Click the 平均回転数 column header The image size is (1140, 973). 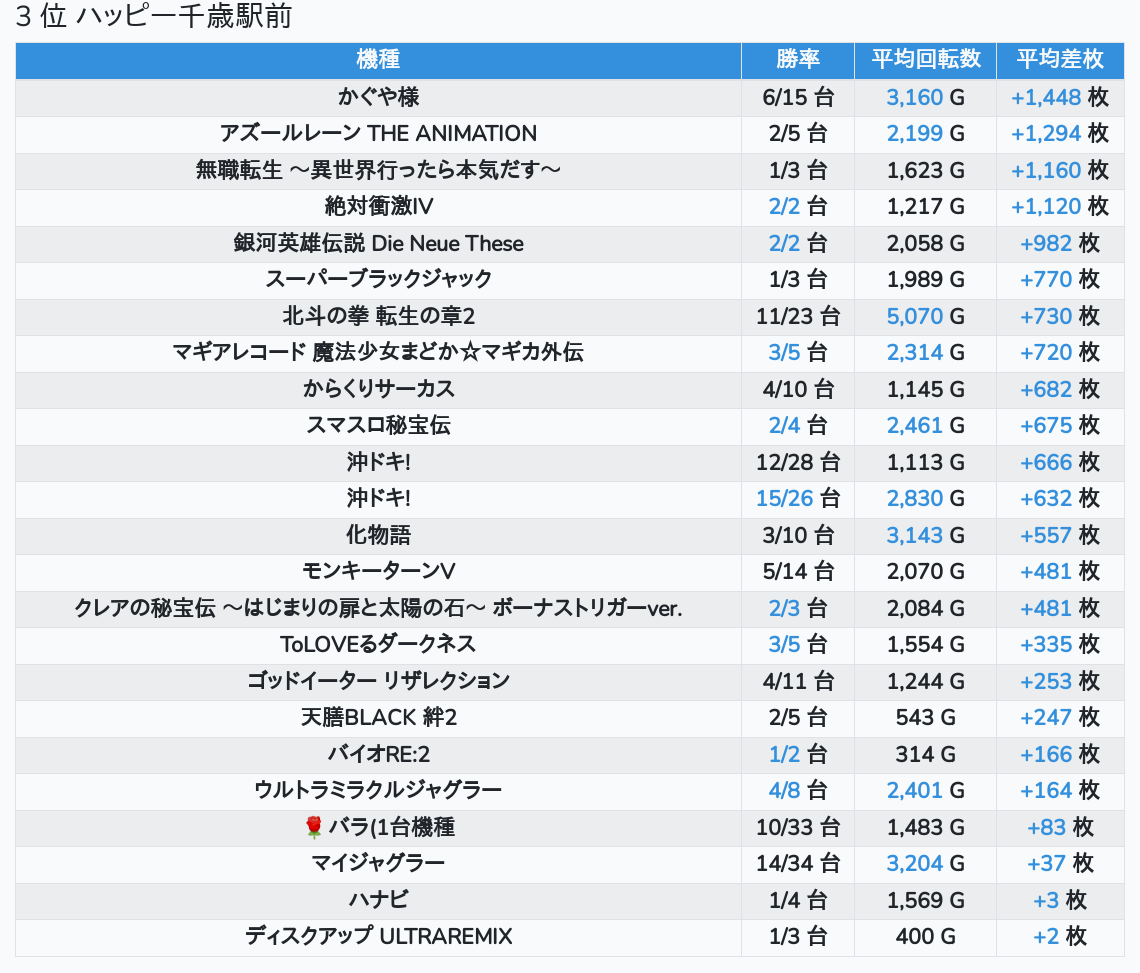pos(925,60)
